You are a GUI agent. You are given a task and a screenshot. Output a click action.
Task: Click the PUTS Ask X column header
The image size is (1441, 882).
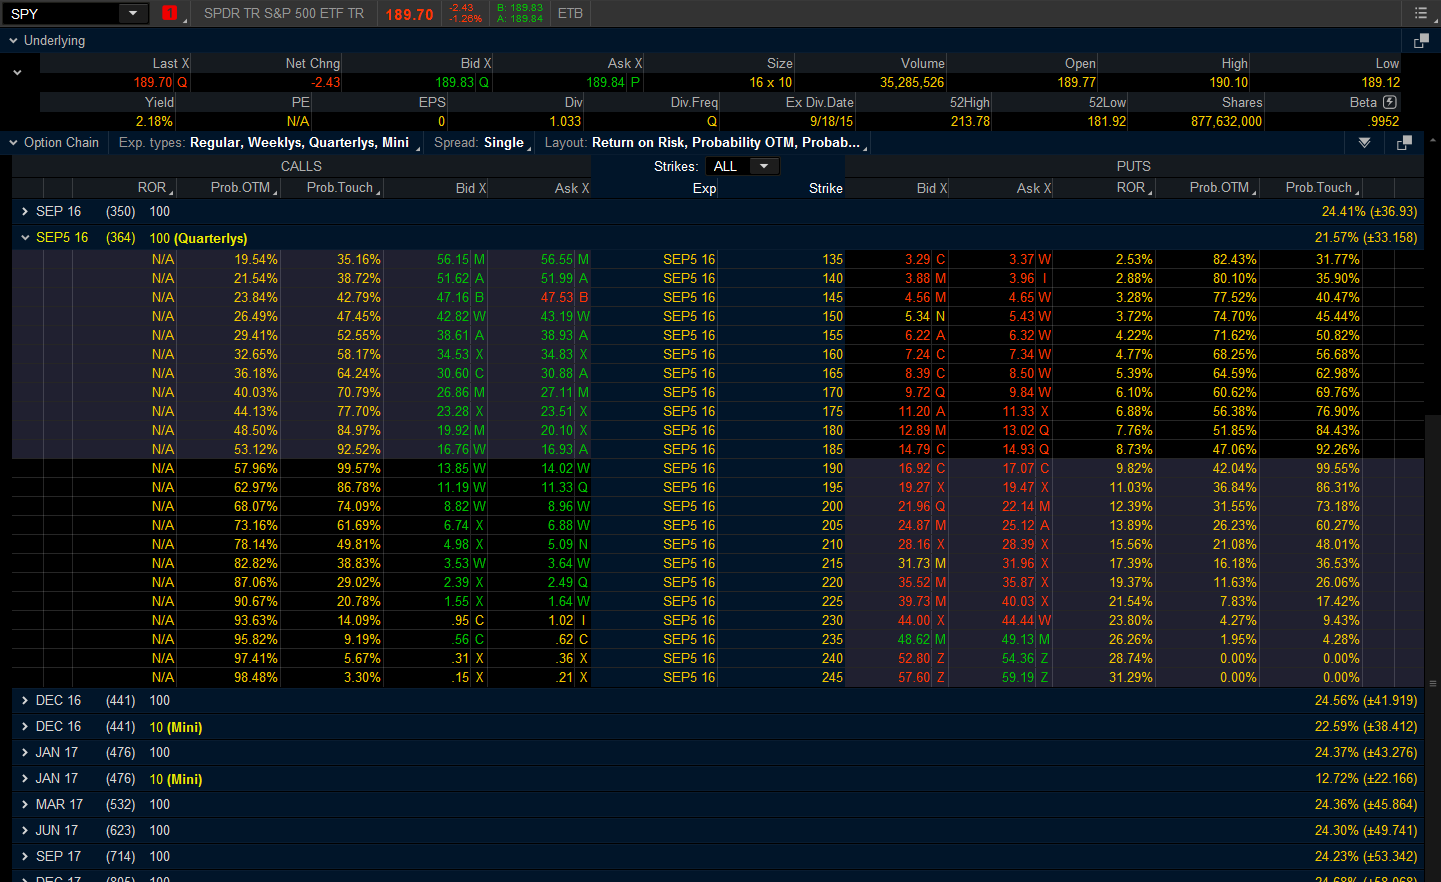click(1034, 188)
